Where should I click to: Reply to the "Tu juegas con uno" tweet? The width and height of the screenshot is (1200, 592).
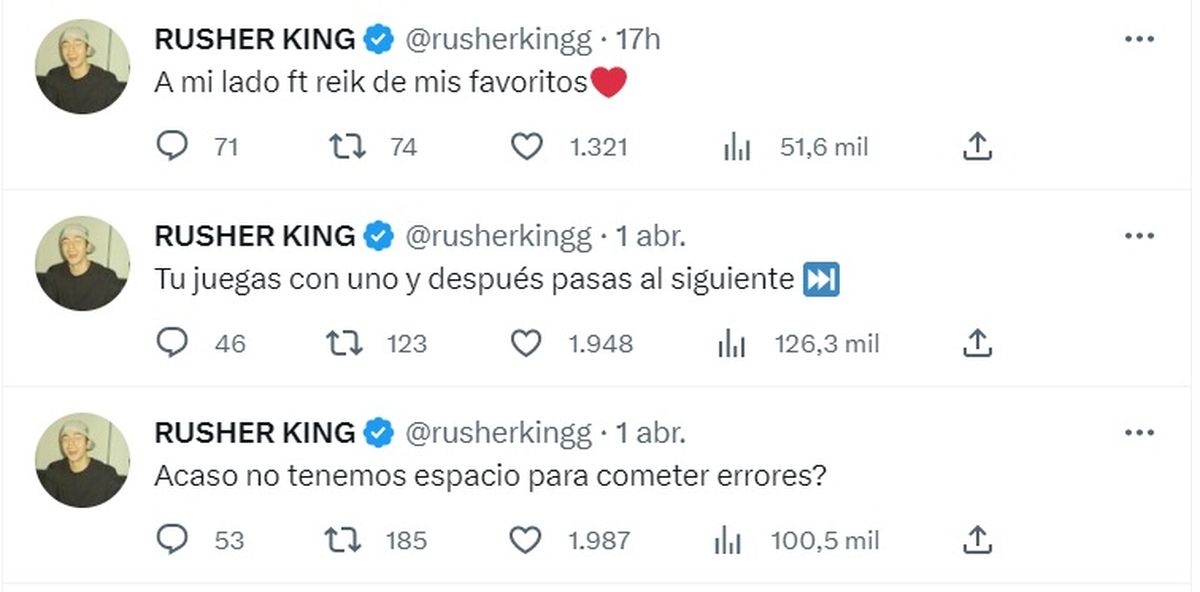coord(174,344)
